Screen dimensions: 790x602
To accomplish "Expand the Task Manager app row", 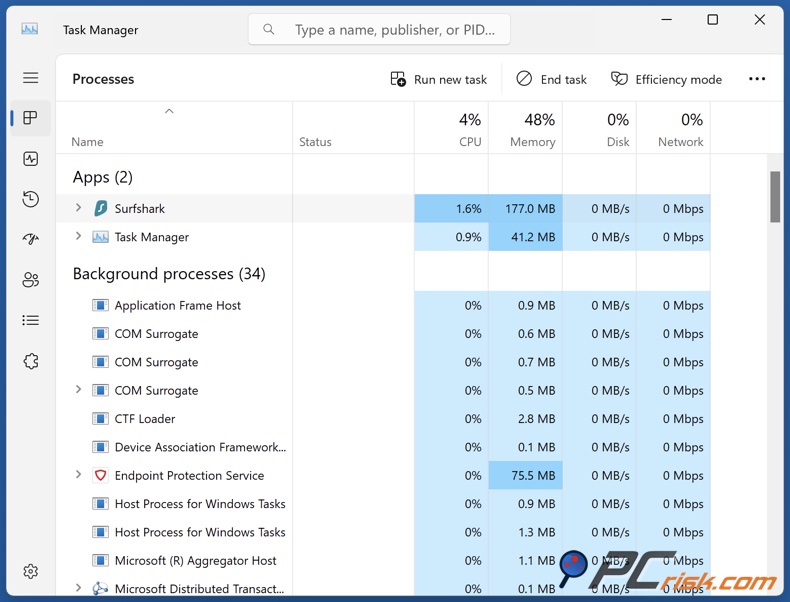I will tap(79, 237).
